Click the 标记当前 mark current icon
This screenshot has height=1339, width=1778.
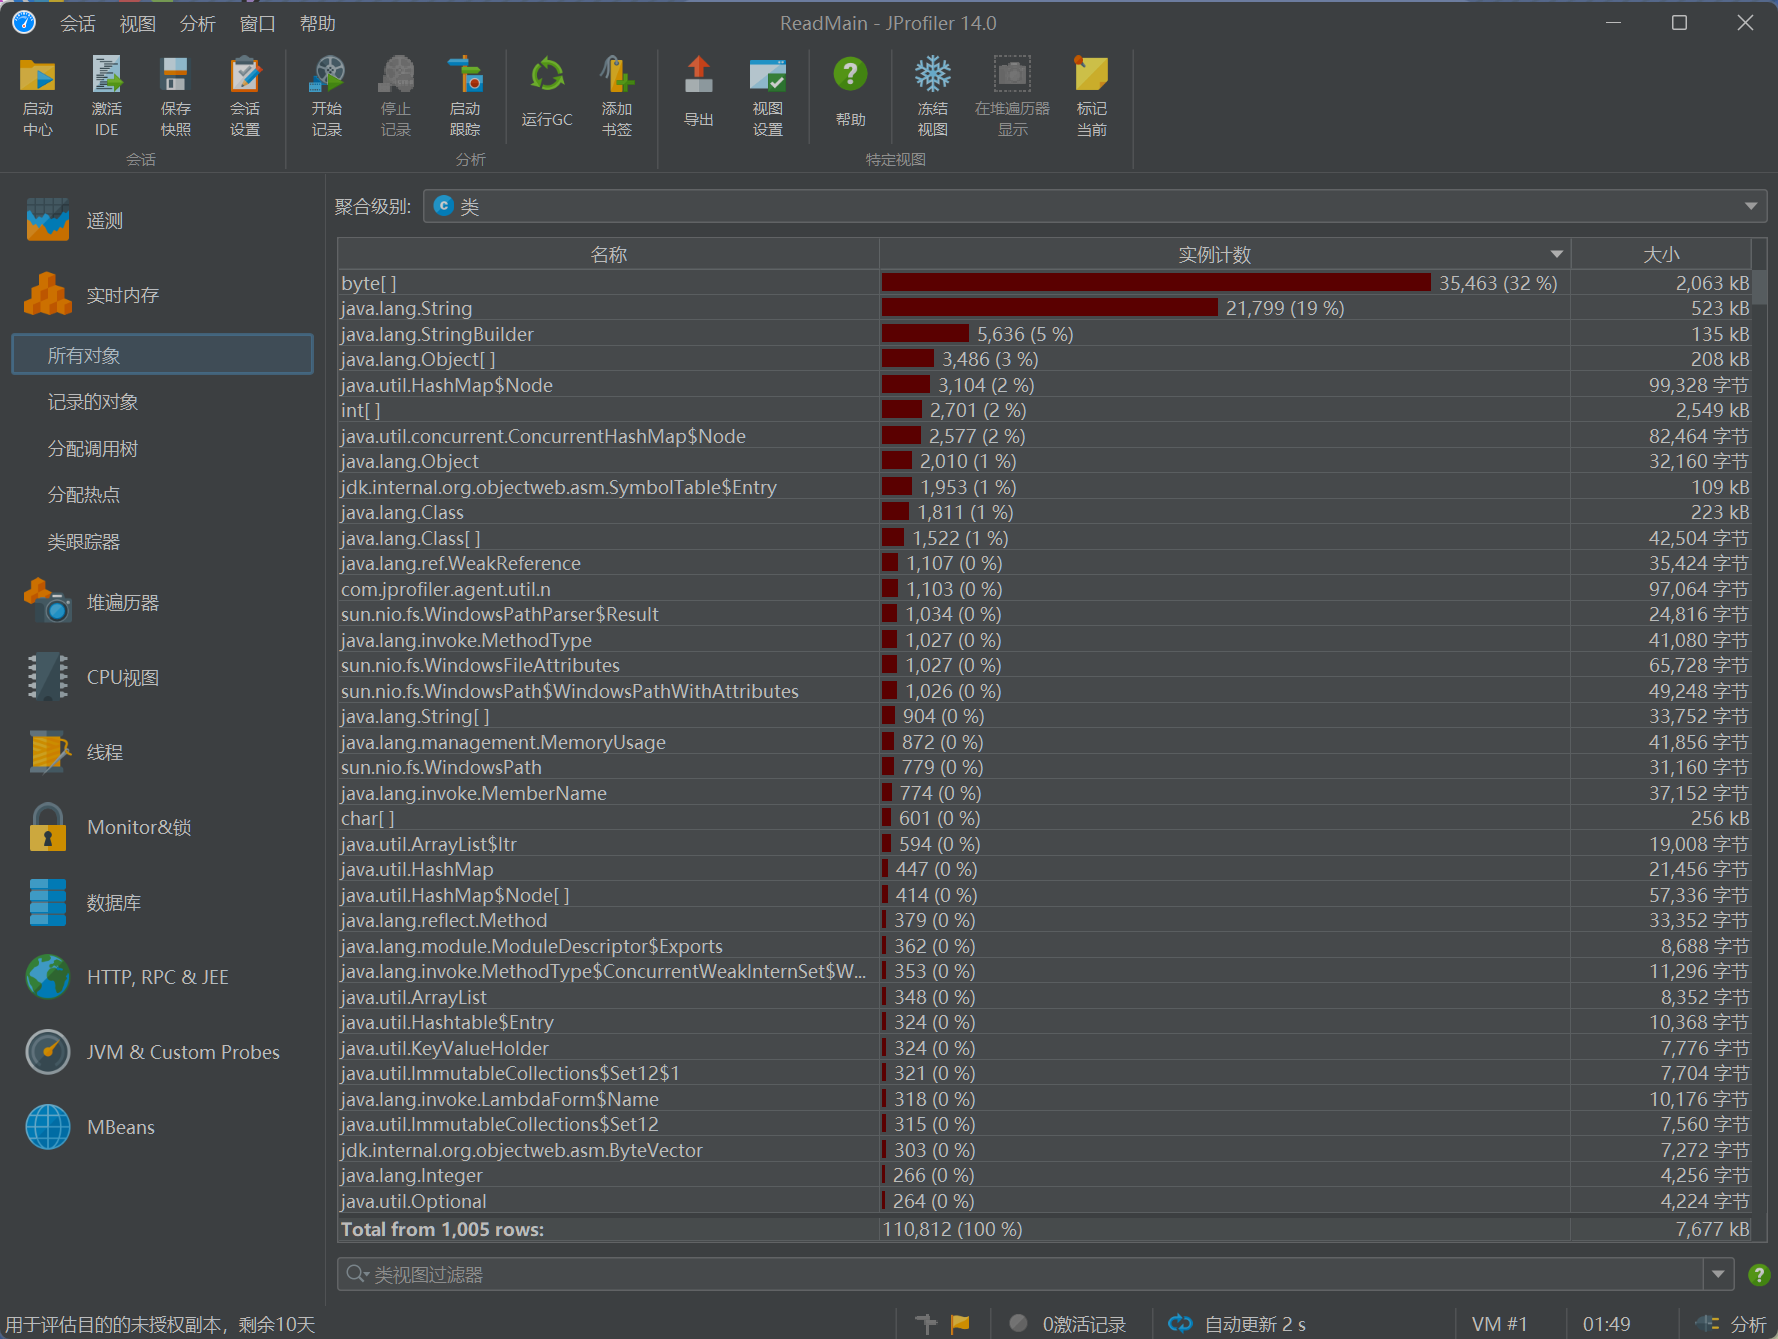tap(1091, 96)
